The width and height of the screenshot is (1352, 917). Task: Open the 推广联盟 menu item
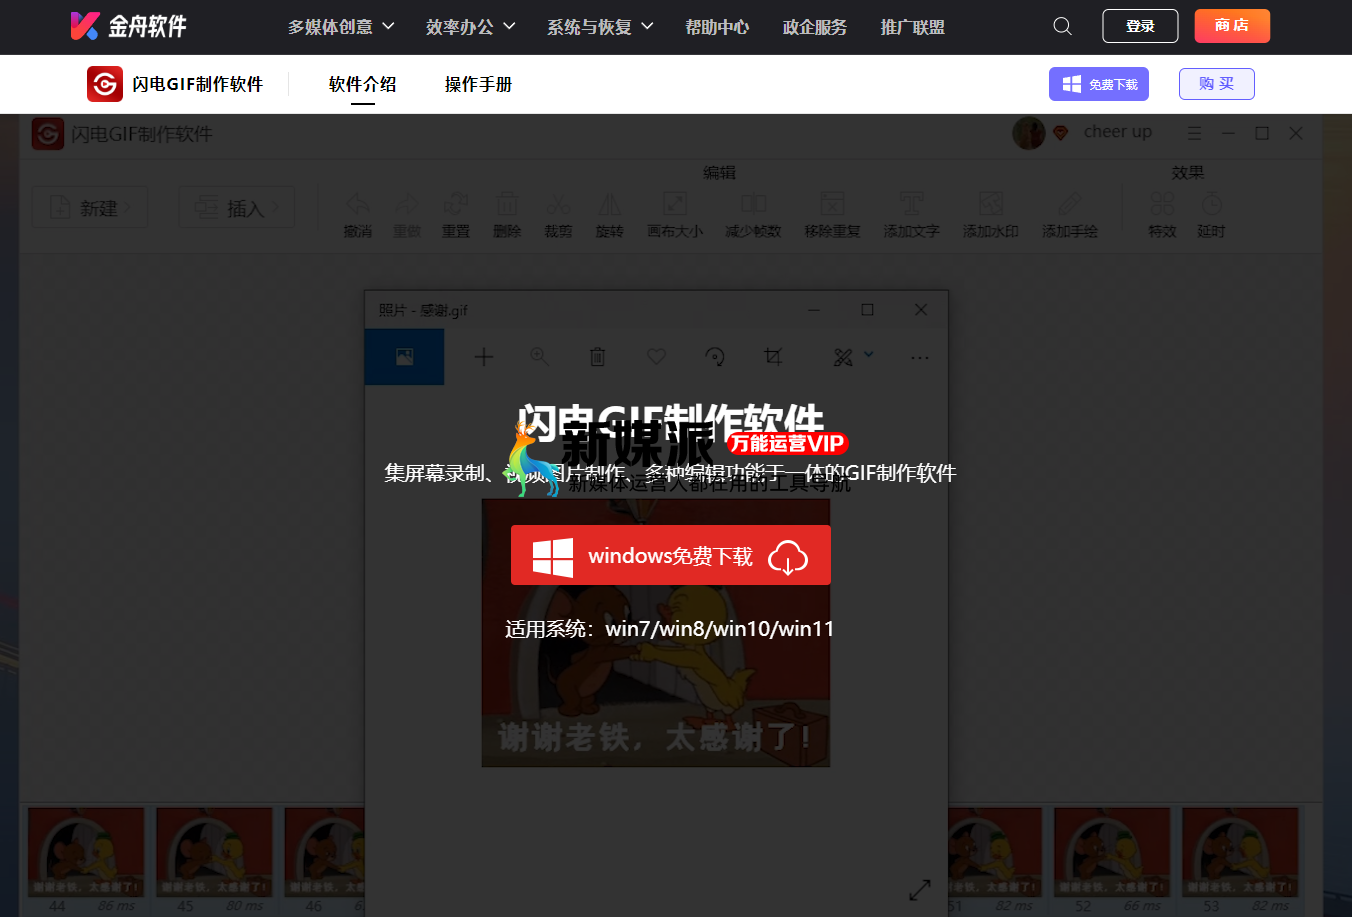(x=913, y=27)
